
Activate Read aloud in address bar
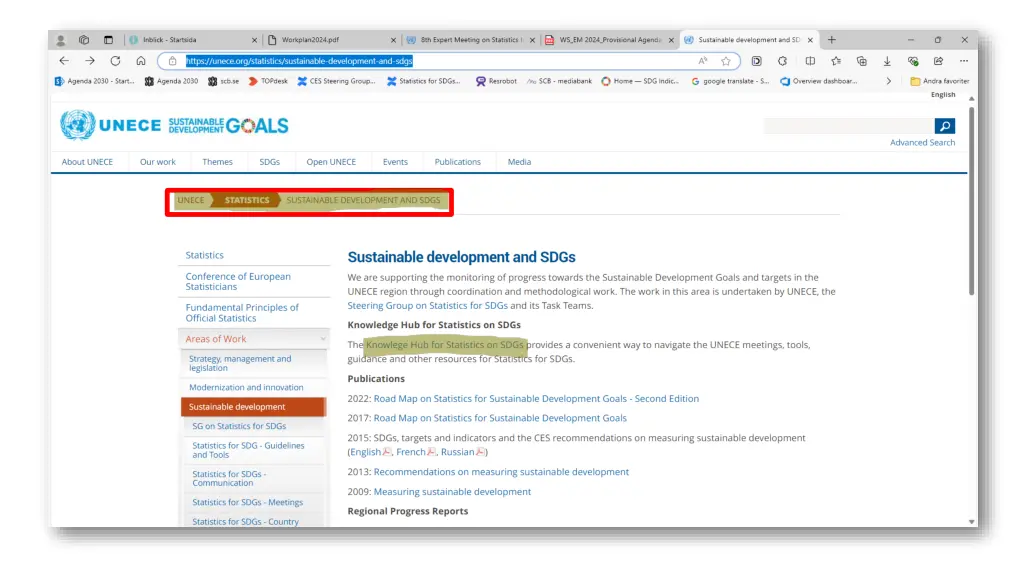tap(703, 61)
